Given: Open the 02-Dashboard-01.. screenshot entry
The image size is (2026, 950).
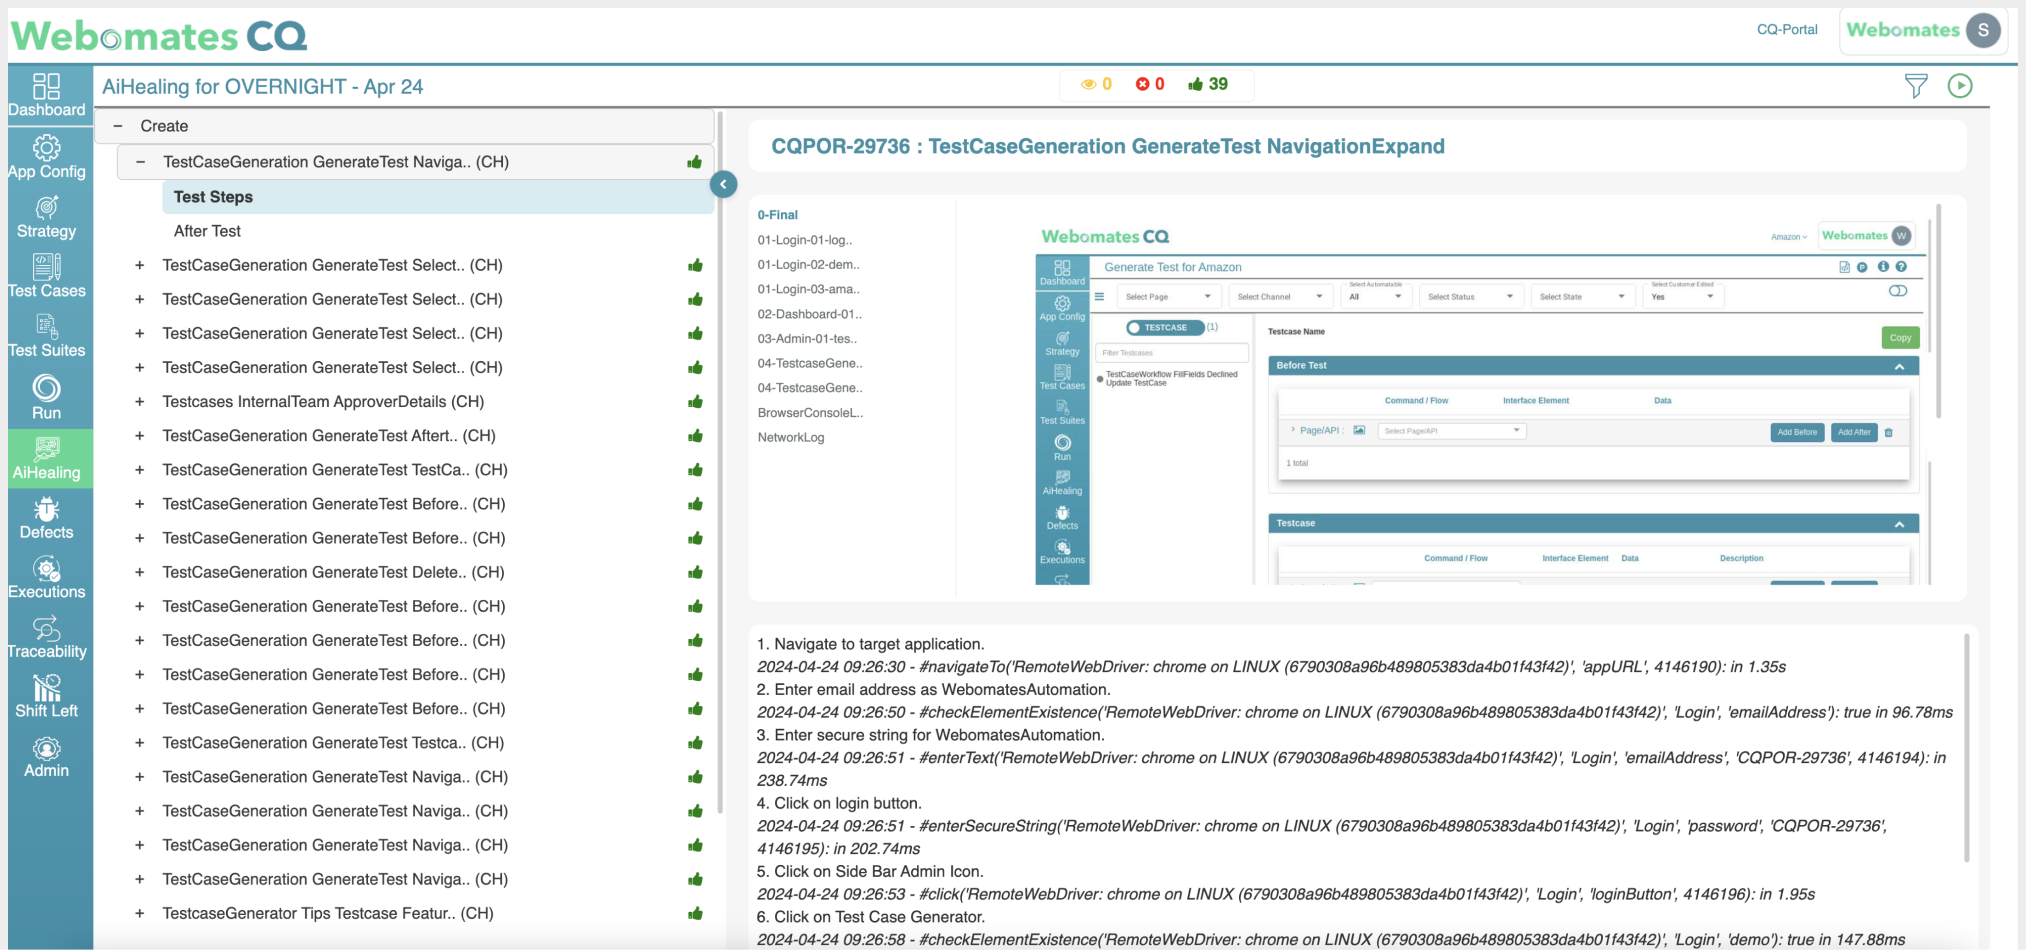Looking at the screenshot, I should tap(809, 314).
